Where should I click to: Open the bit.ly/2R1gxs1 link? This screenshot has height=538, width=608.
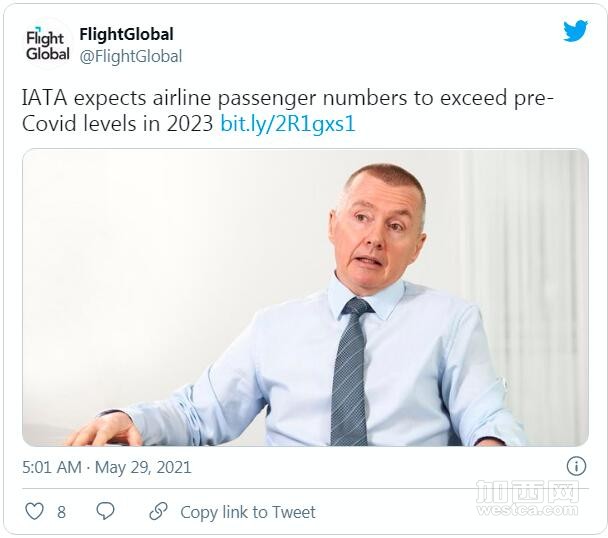pyautogui.click(x=288, y=125)
